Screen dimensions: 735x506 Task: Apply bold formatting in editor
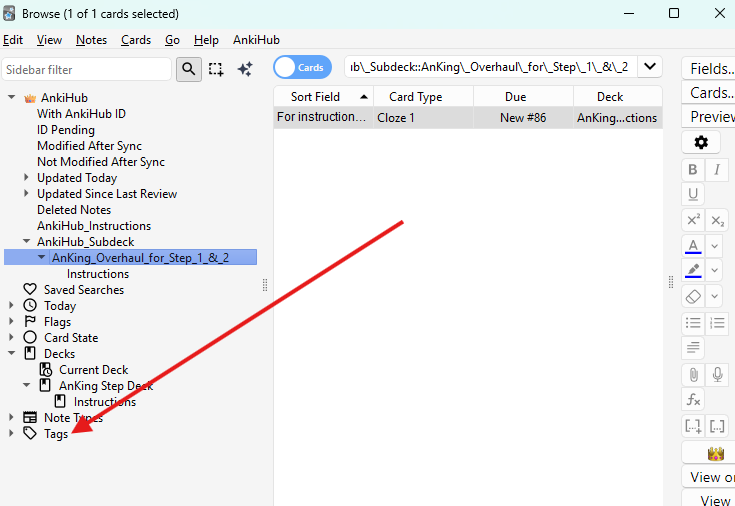point(693,170)
